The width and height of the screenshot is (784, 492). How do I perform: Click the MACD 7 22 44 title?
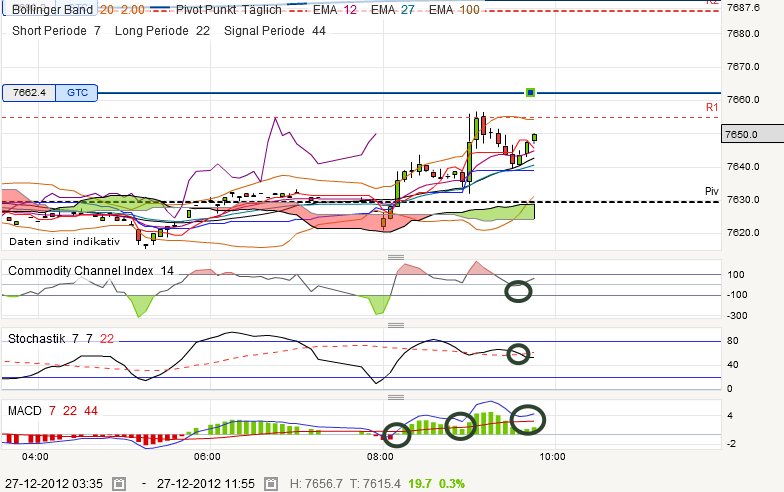click(53, 410)
